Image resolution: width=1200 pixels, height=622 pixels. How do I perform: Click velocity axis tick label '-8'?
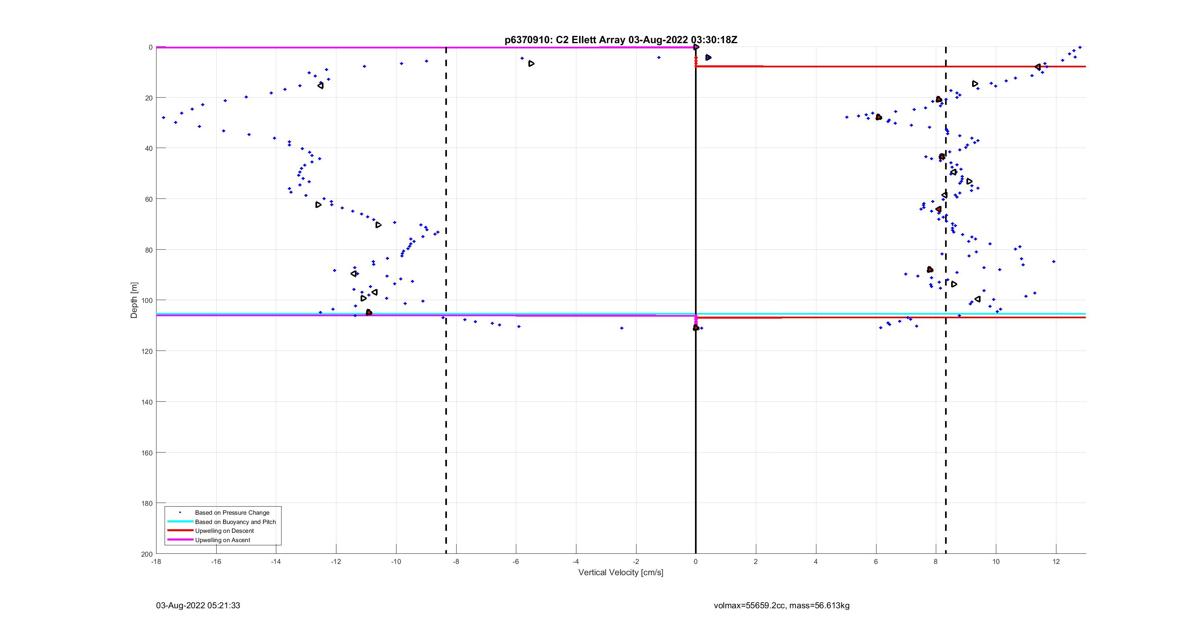[x=456, y=562]
